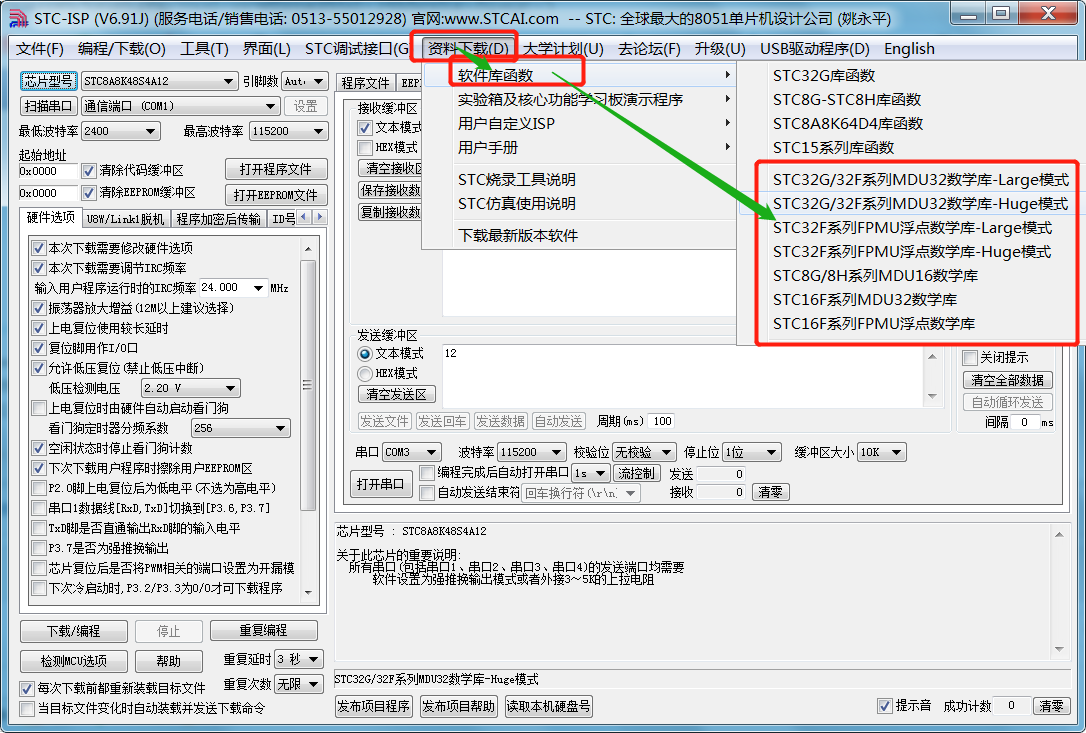The image size is (1086, 733).
Task: Select STC32G库函数 from submenu
Action: click(x=824, y=76)
